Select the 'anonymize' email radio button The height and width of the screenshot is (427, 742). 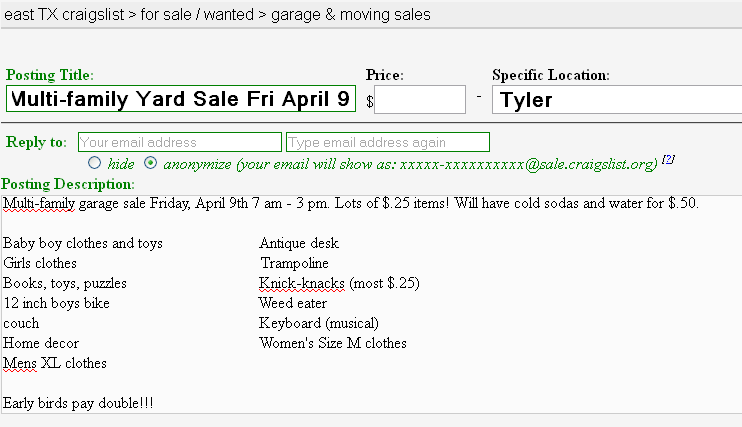[151, 162]
